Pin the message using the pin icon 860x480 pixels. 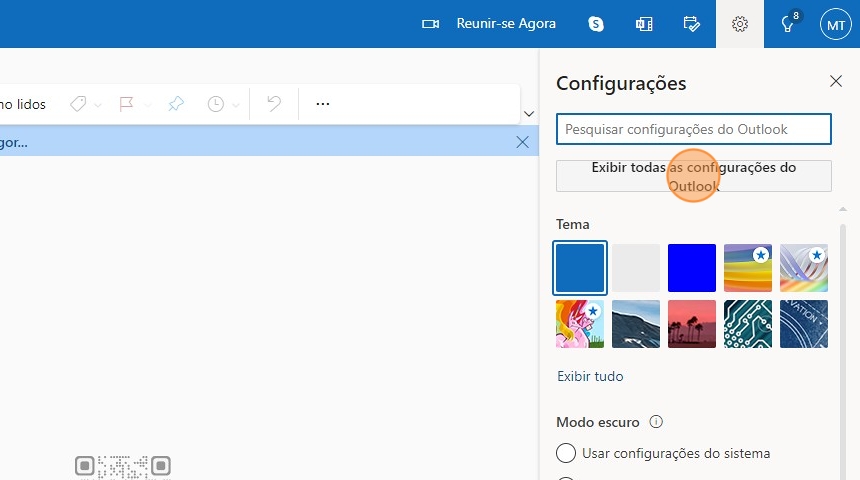point(176,104)
